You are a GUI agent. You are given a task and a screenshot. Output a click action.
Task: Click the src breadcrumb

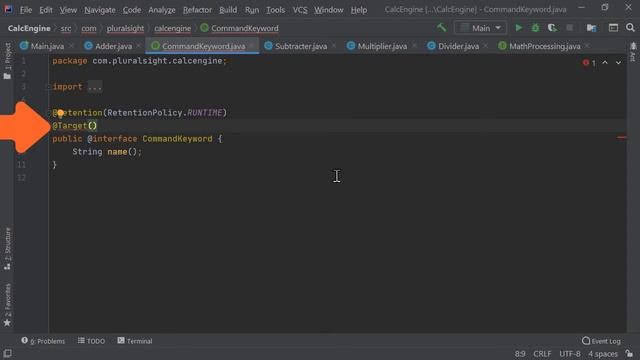click(66, 28)
